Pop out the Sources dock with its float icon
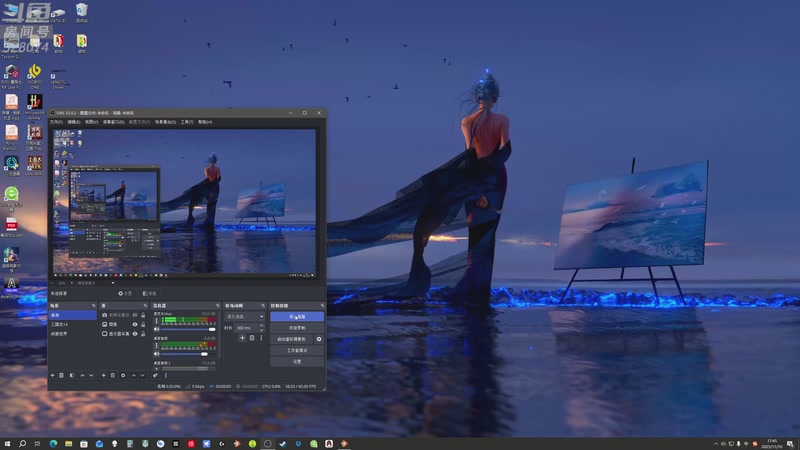 (x=145, y=306)
